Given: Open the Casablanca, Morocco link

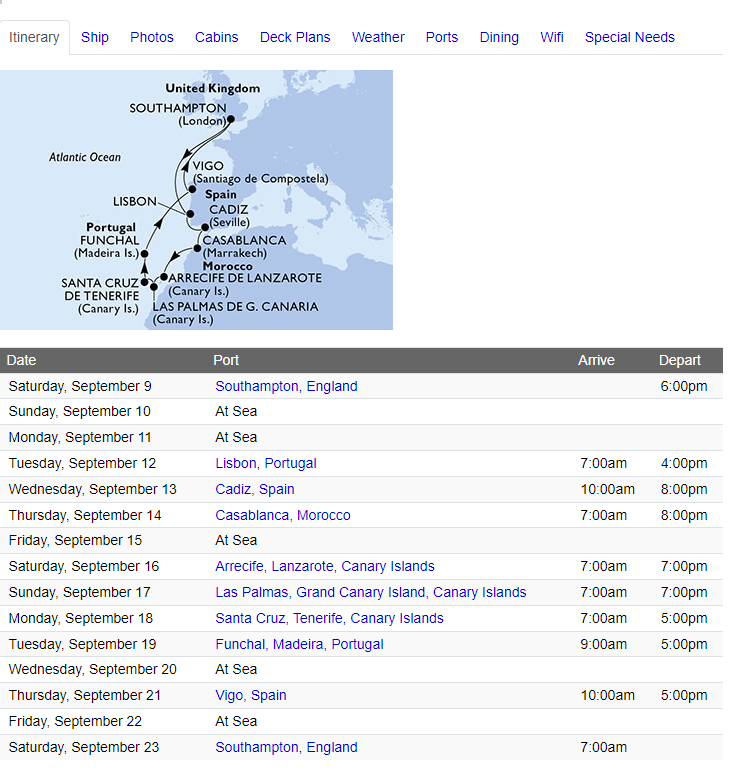Looking at the screenshot, I should click(283, 515).
